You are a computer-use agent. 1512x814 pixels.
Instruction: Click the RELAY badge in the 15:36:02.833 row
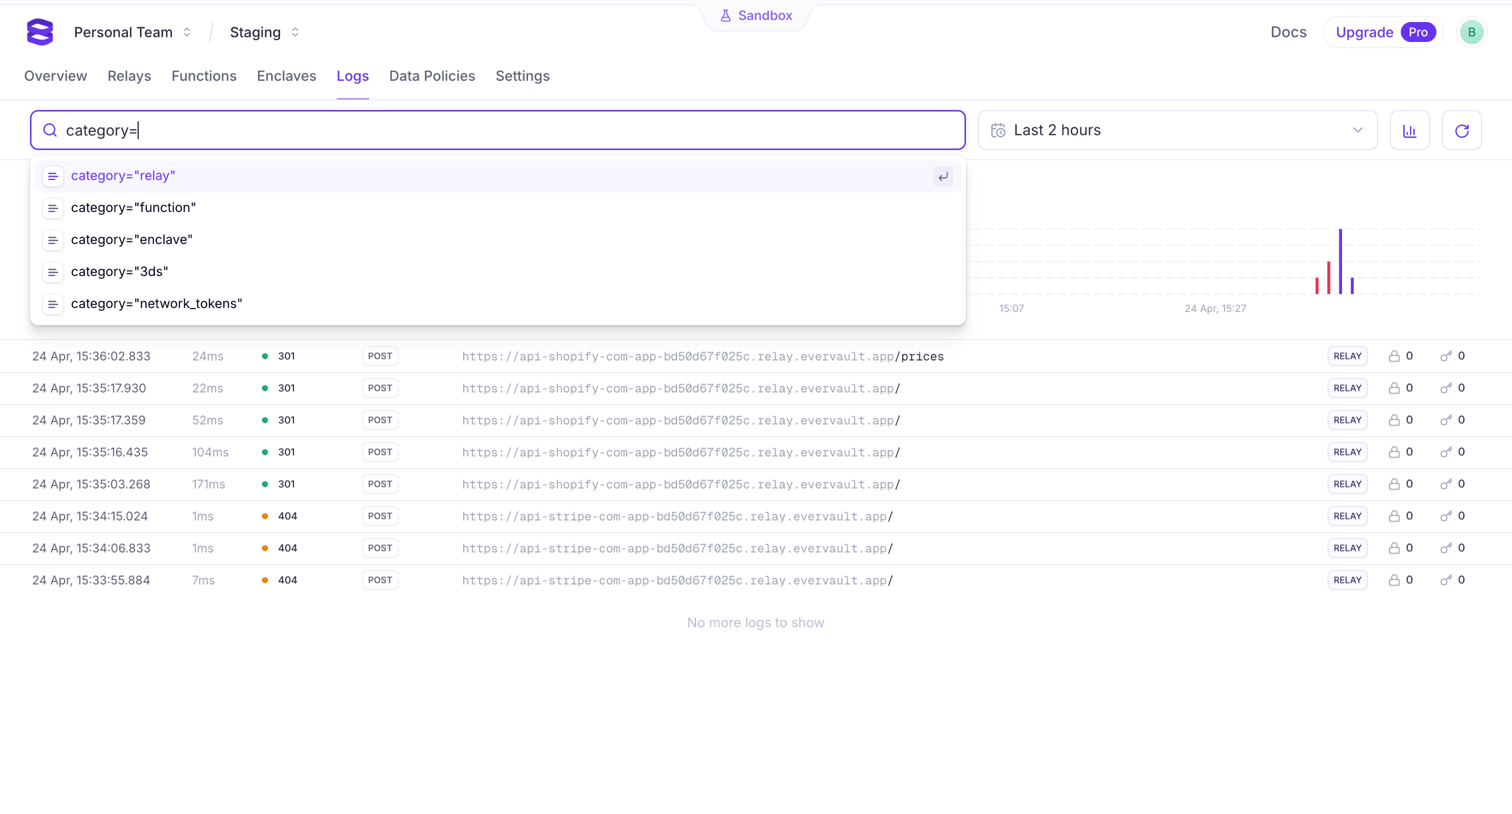point(1347,356)
